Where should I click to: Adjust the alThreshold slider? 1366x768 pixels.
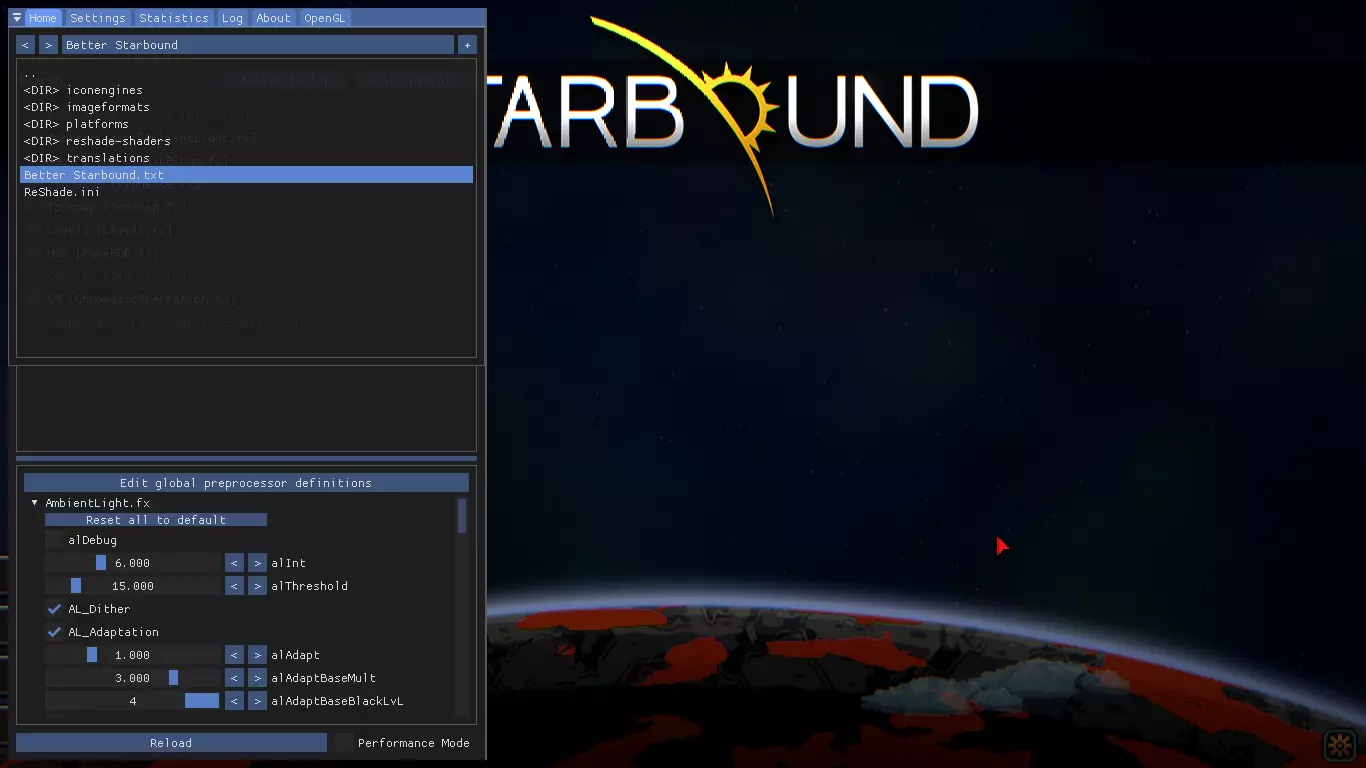(132, 586)
